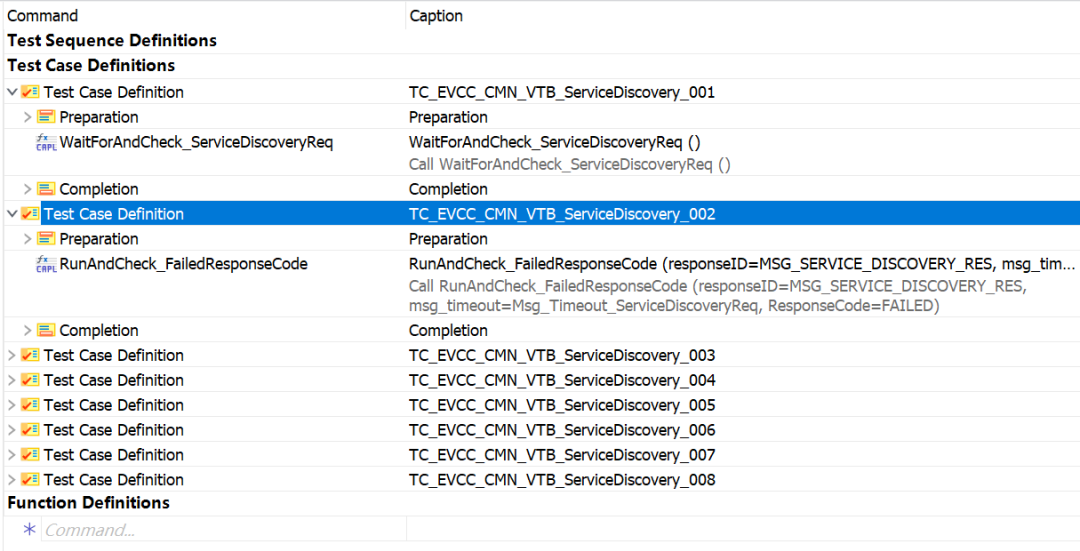The height and width of the screenshot is (551, 1080).
Task: Click the Preparation icon under ServiceDiscovery_001
Action: 46,117
